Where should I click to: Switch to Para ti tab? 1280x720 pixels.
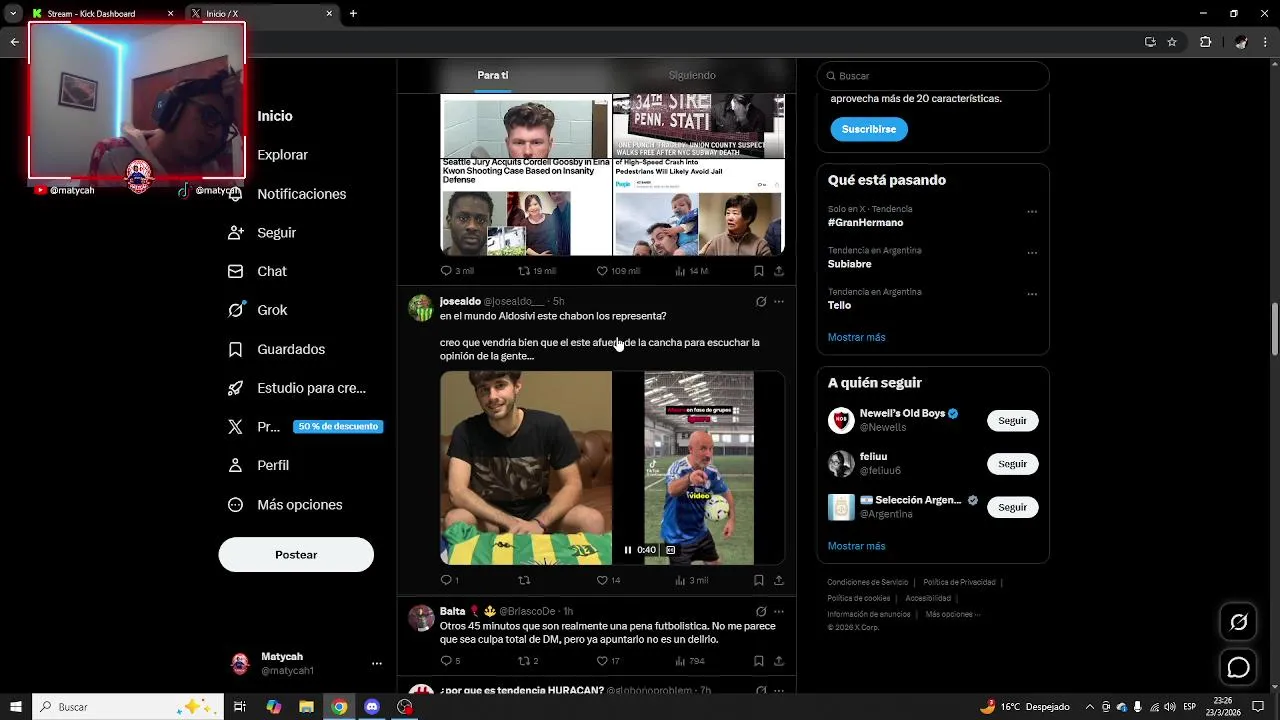(x=492, y=76)
